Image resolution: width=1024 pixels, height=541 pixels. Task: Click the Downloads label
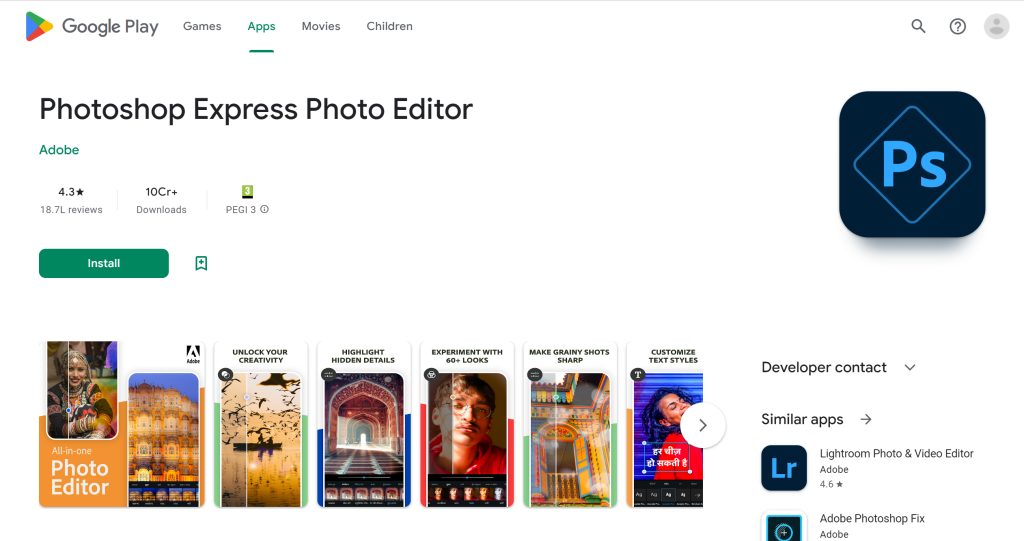(161, 210)
